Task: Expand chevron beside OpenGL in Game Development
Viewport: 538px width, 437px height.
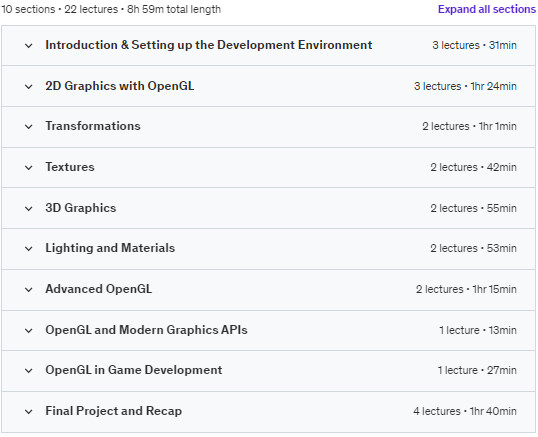Action: tap(29, 370)
